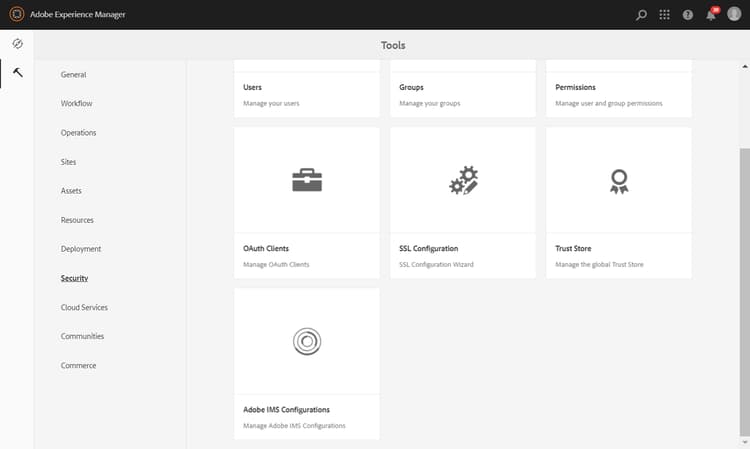Screen dimensions: 750x449
Task: Open the SSL Configuration title link
Action: click(x=429, y=249)
